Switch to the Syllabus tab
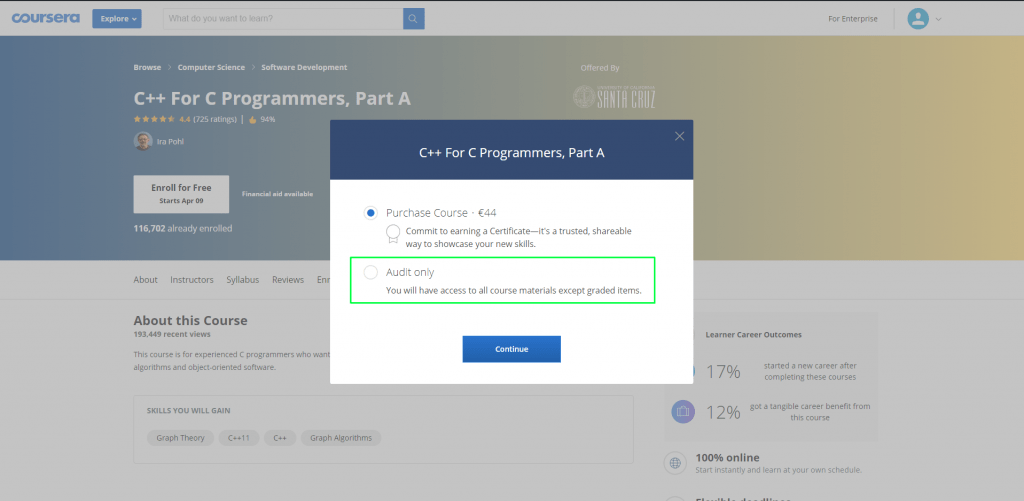 click(x=243, y=280)
